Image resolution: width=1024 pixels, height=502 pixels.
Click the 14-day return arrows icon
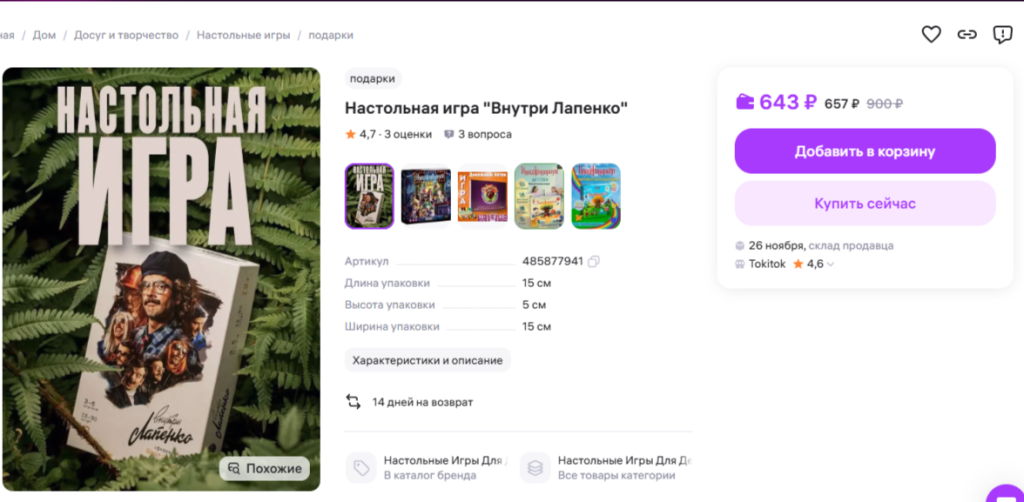click(x=353, y=402)
